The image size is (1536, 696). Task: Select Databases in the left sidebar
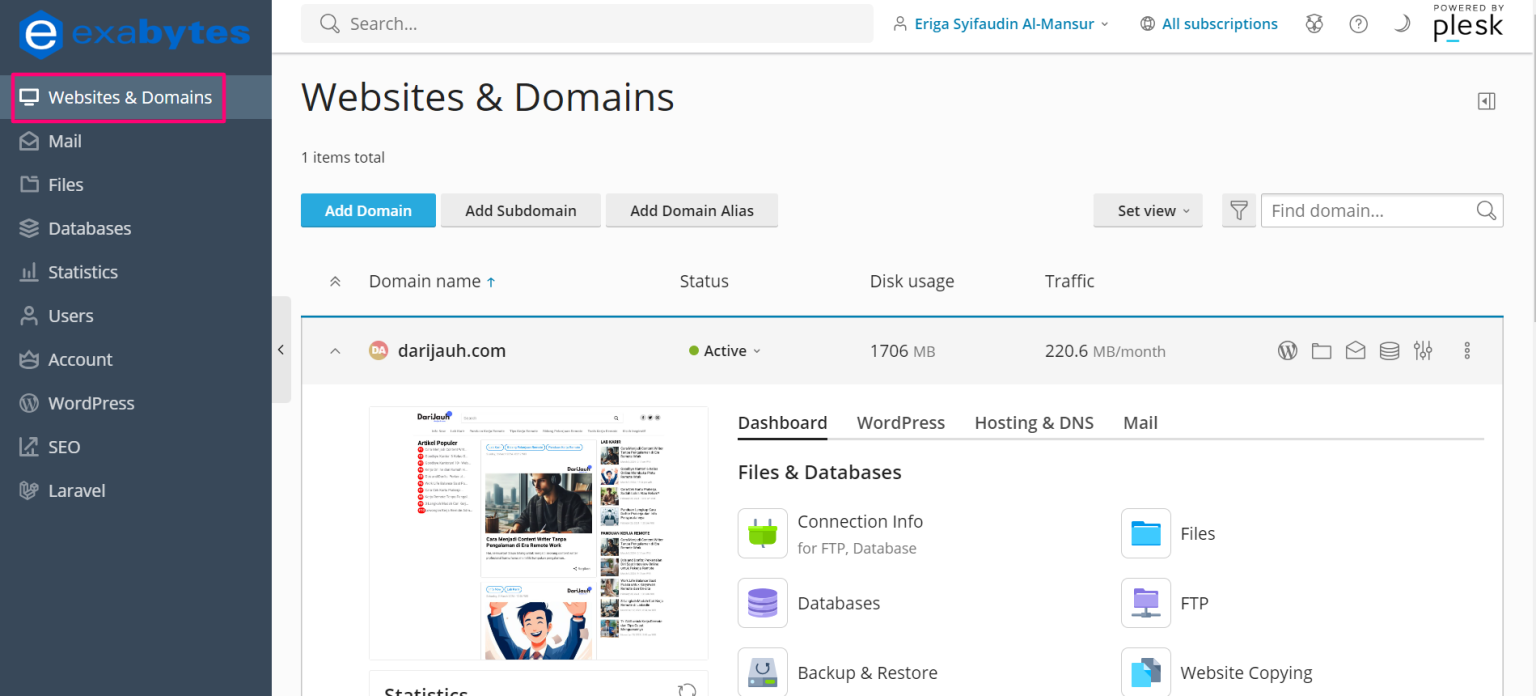click(89, 229)
